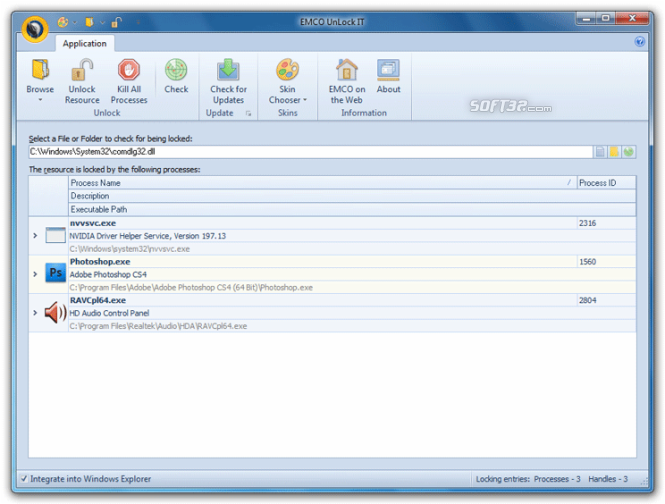
Task: Click the Photoshop process icon
Action: pyautogui.click(x=55, y=273)
